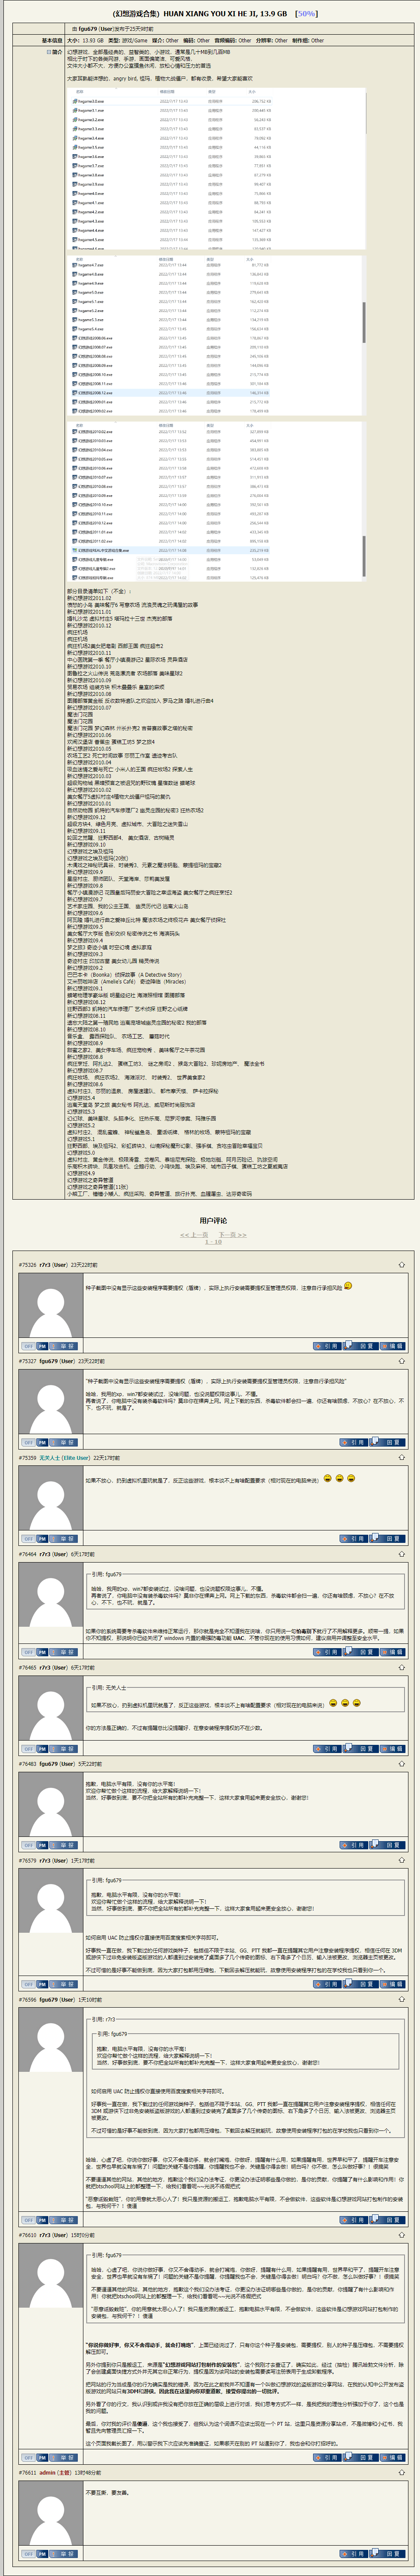This screenshot has width=420, height=2576.
Task: Open permalink #76610 in comment header
Action: pyautogui.click(x=27, y=2234)
